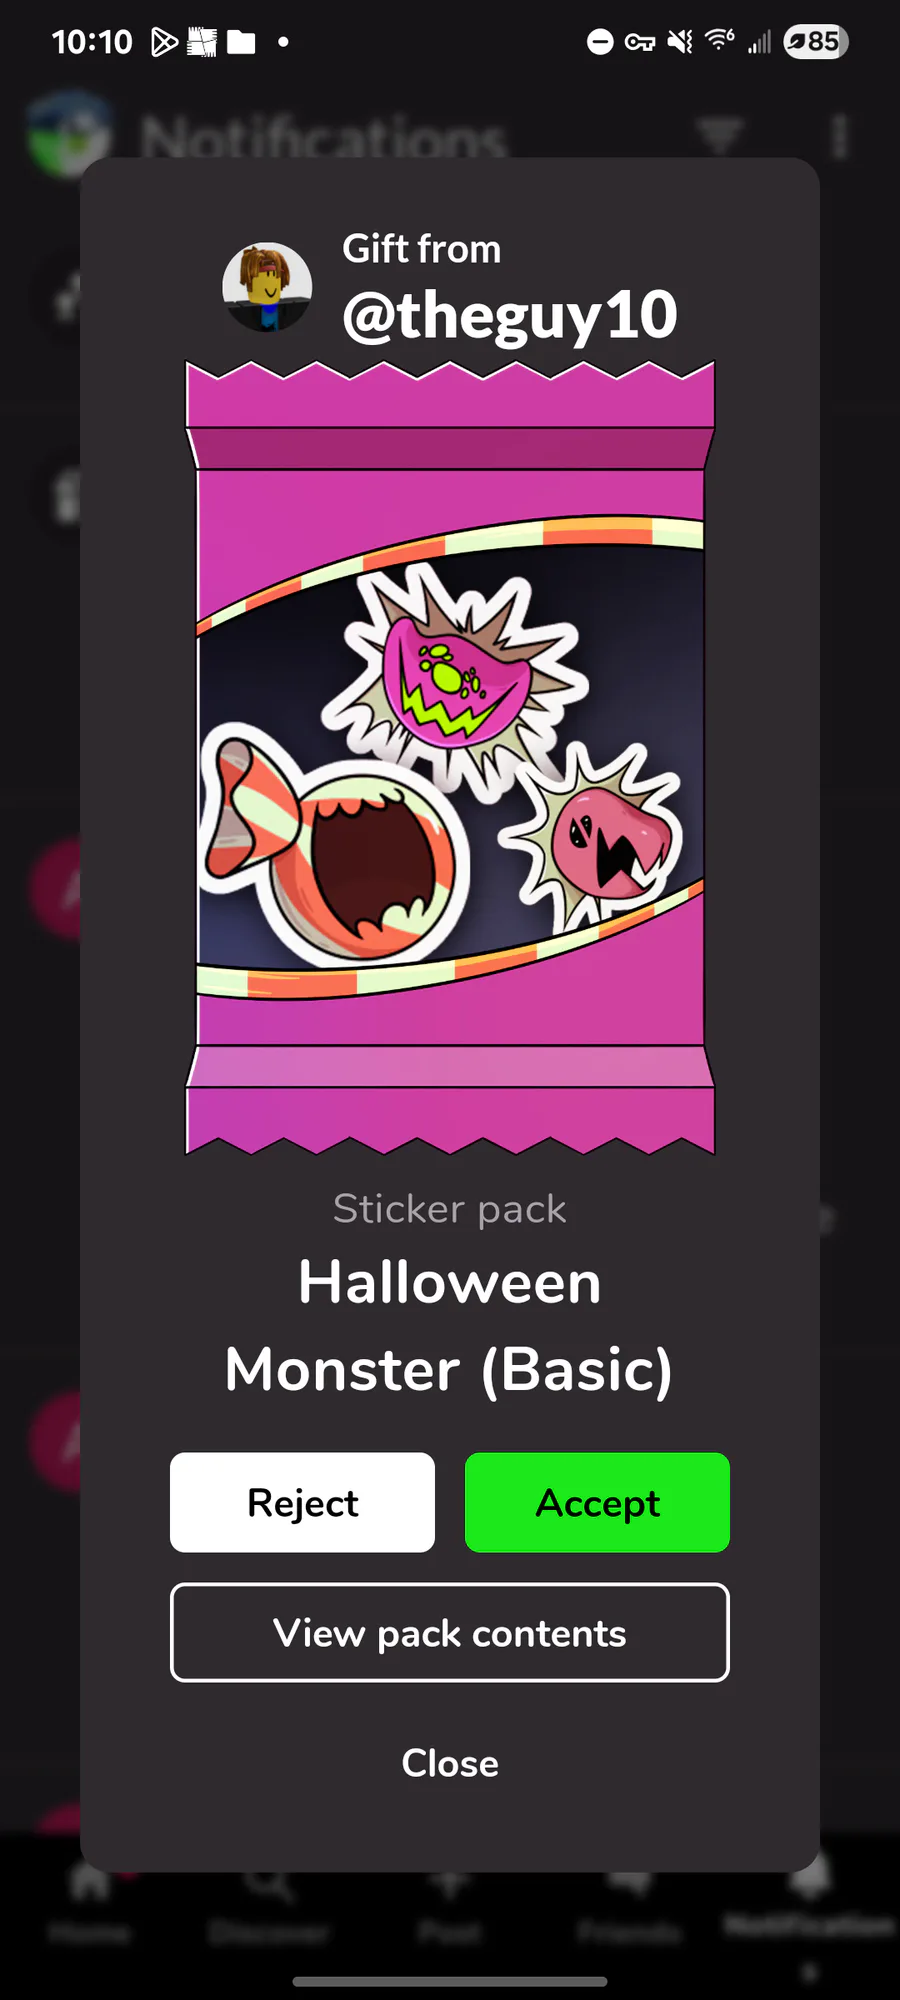
Task: Tap theguy10's avatar picture
Action: click(267, 287)
